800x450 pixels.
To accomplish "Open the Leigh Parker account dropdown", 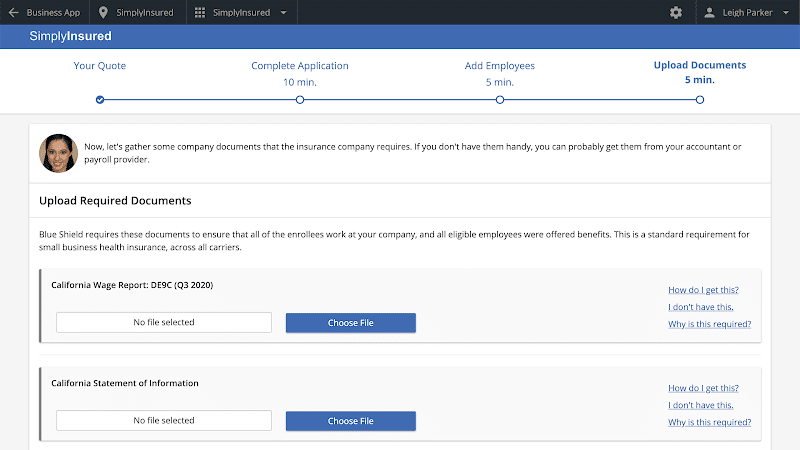I will coord(785,13).
